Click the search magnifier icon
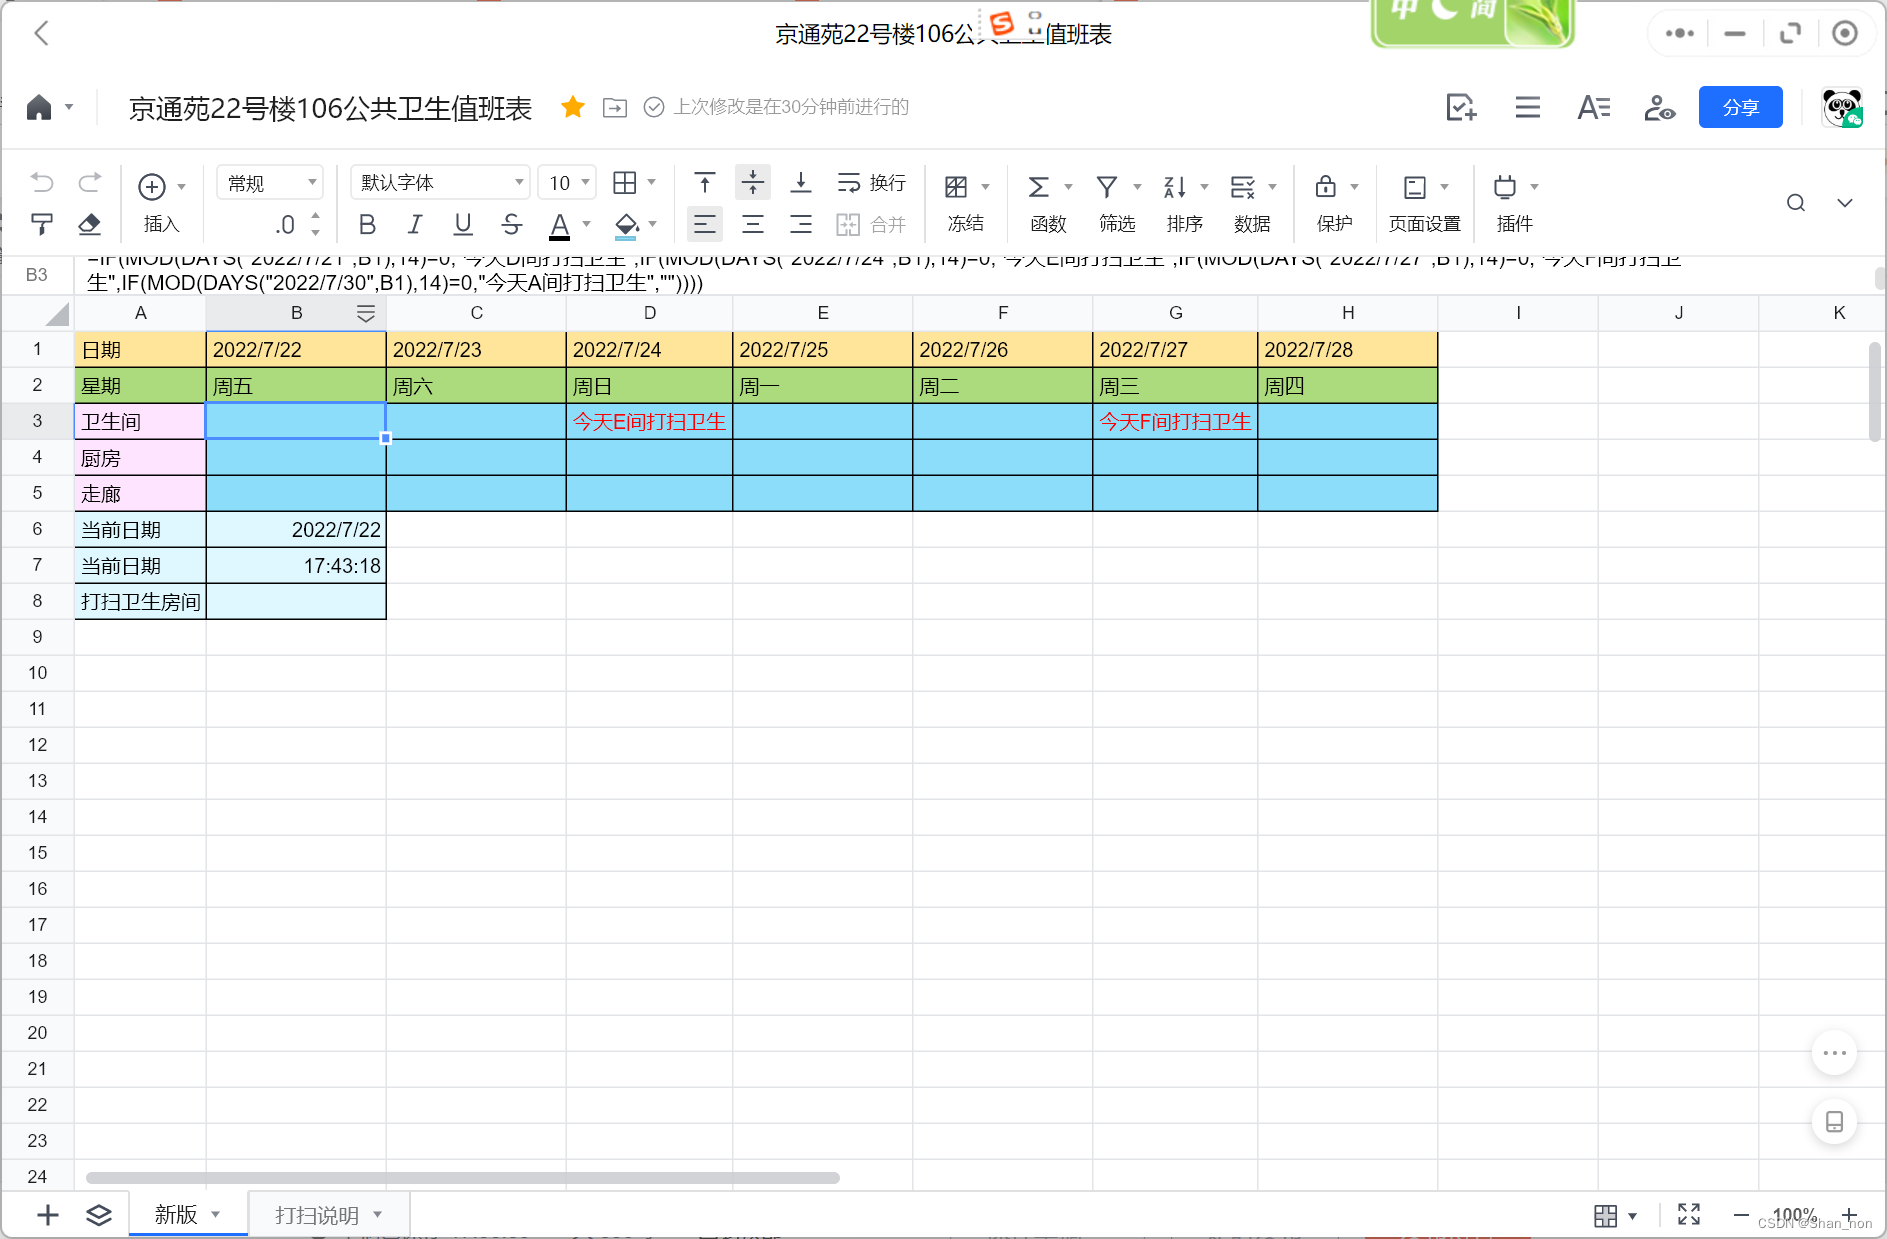Screen dimensions: 1887x1239 point(1796,203)
